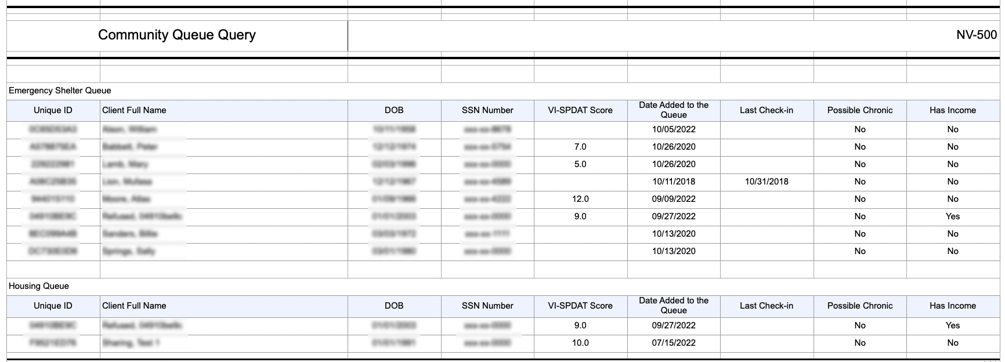1005x362 pixels.
Task: Select Possible Chronic No in the 07/15/2022 row
Action: pyautogui.click(x=860, y=343)
